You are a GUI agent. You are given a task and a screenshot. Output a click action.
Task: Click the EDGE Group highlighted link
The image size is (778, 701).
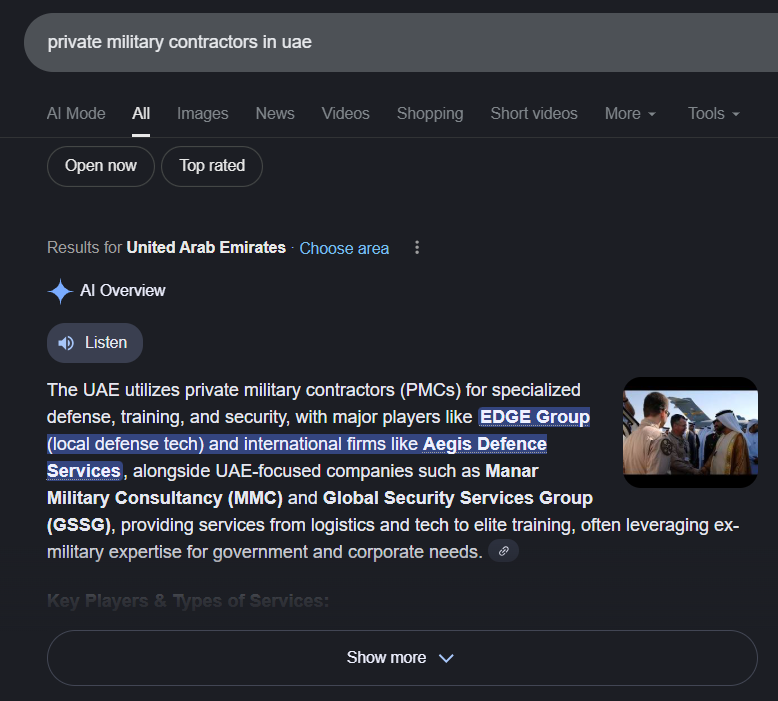point(534,417)
